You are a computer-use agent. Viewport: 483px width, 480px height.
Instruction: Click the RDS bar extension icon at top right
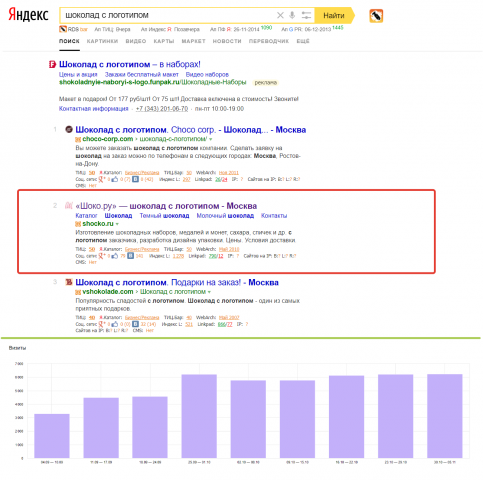pyautogui.click(x=376, y=16)
